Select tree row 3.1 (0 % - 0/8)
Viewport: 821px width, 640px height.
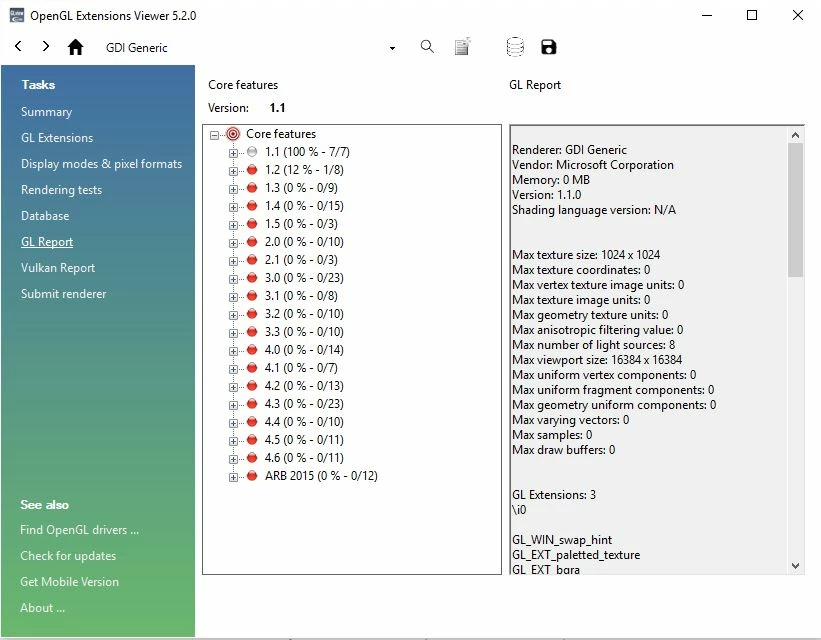[x=301, y=296]
